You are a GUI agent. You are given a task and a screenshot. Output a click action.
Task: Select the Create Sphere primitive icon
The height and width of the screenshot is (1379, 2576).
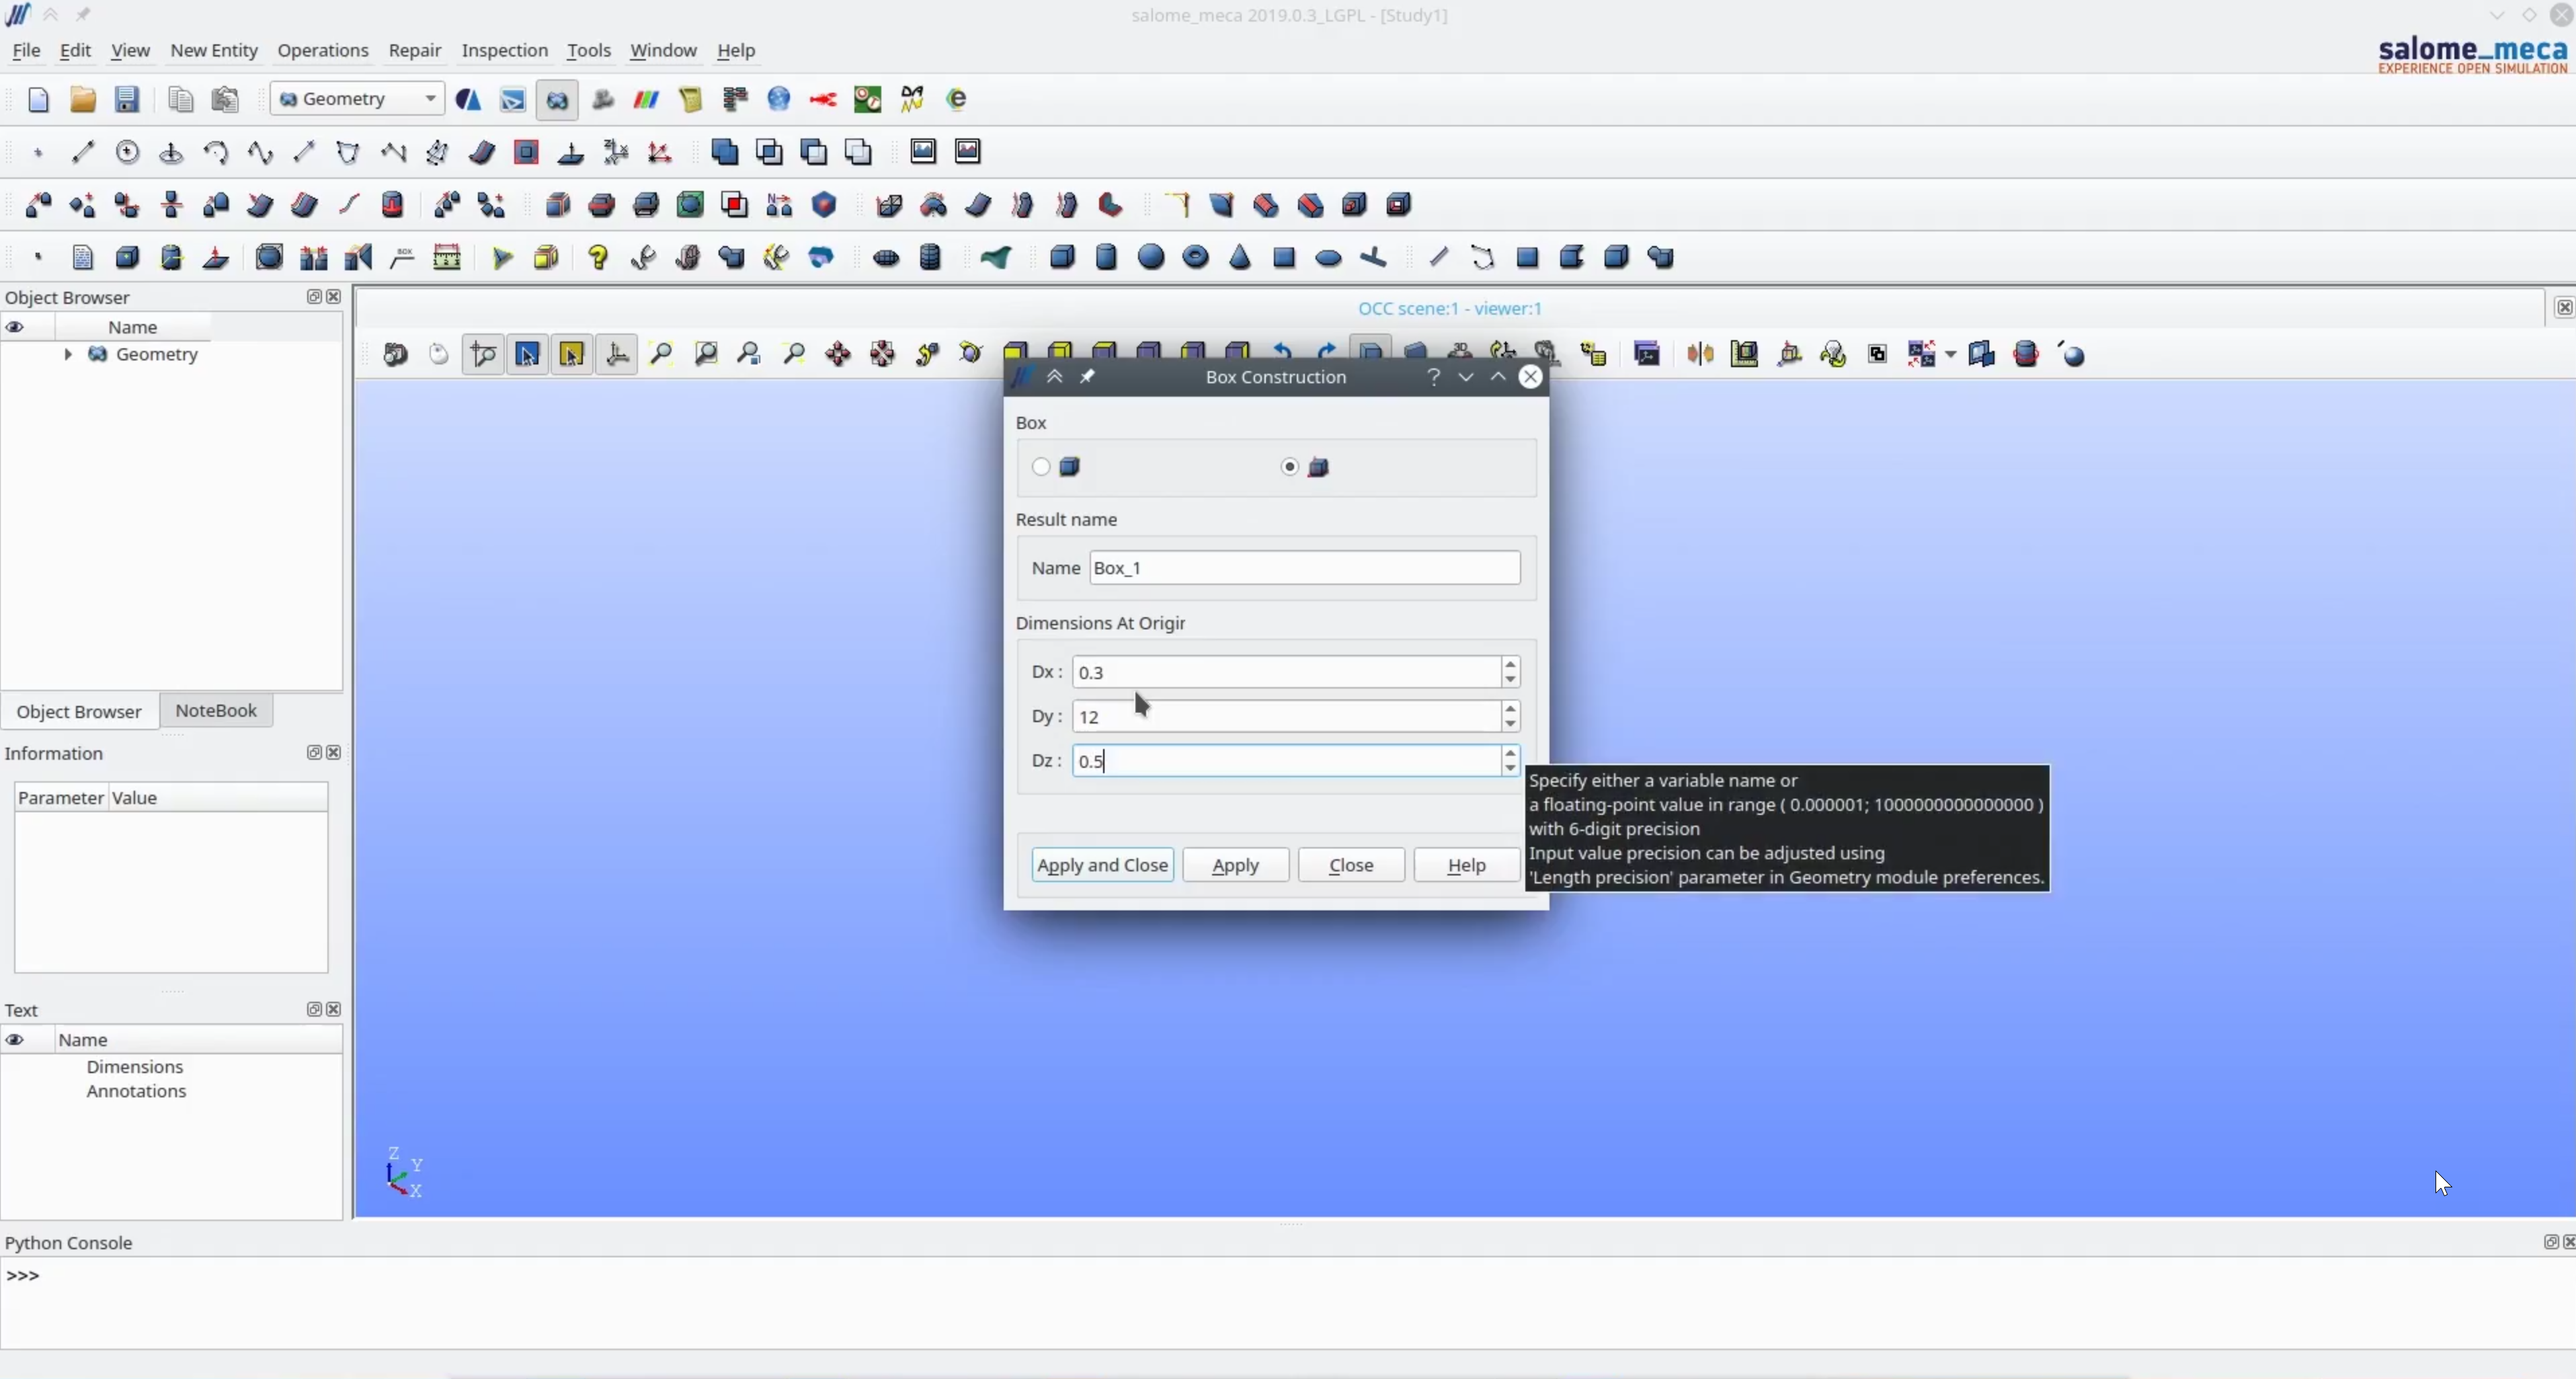pyautogui.click(x=1151, y=258)
